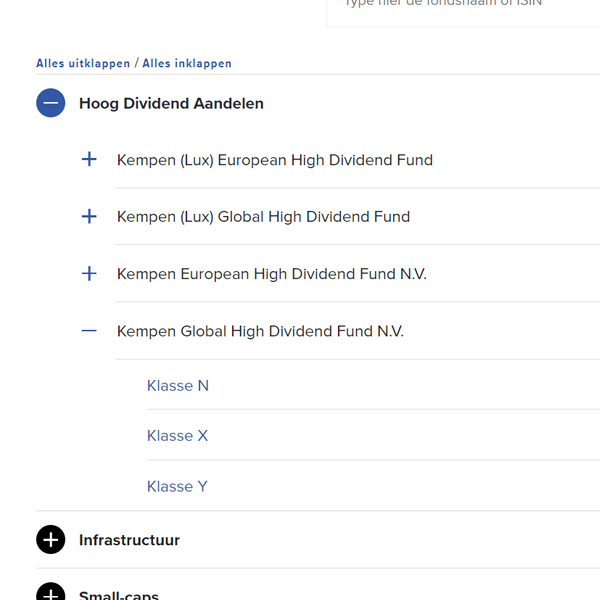Expand the Small-caps category
Screen dimensions: 600x600
51,591
